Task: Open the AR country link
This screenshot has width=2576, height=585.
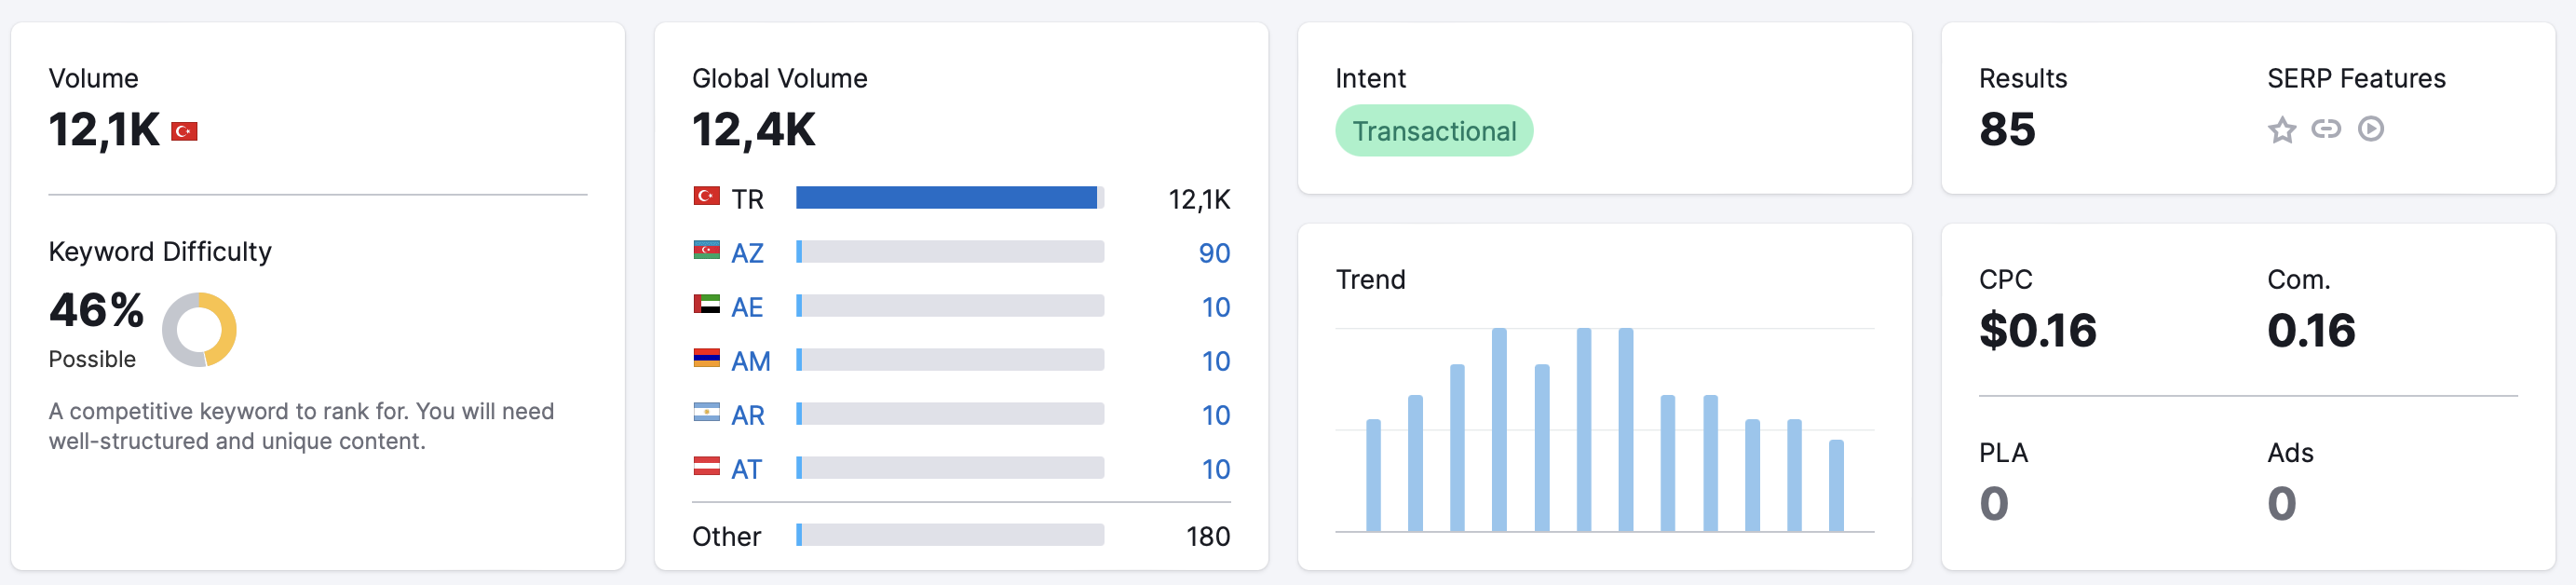Action: point(747,415)
